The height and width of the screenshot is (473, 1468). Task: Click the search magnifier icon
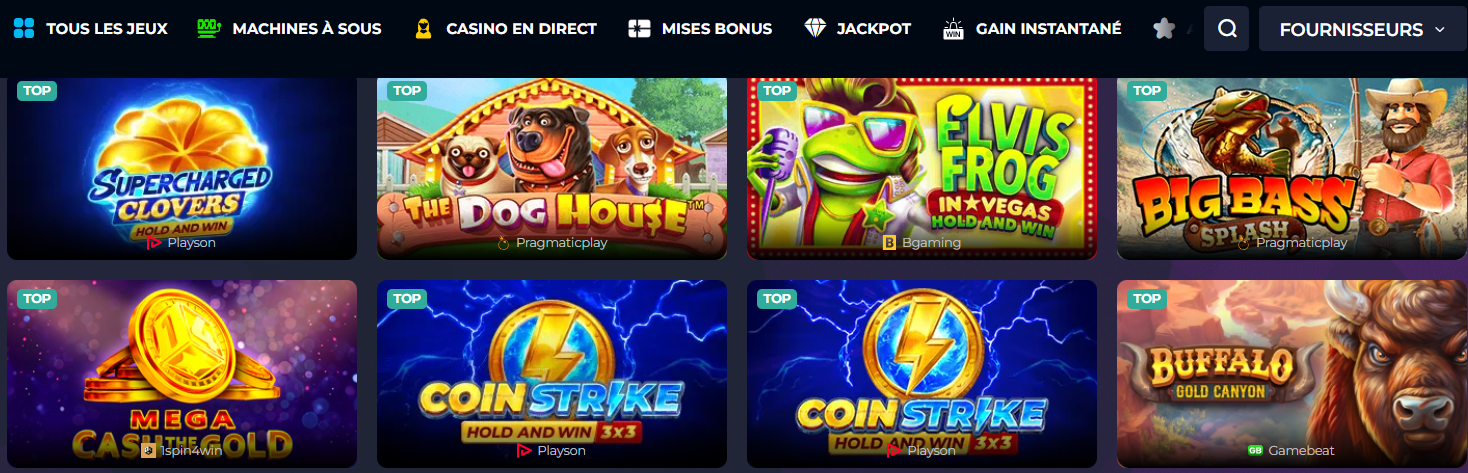(1227, 29)
